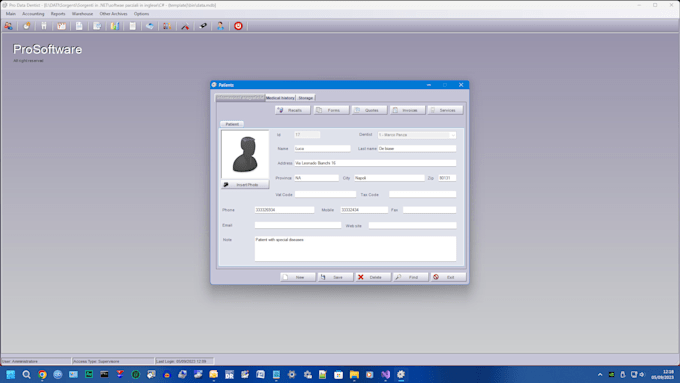Image resolution: width=680 pixels, height=383 pixels.
Task: Open the Windows Start menu
Action: (x=10, y=375)
